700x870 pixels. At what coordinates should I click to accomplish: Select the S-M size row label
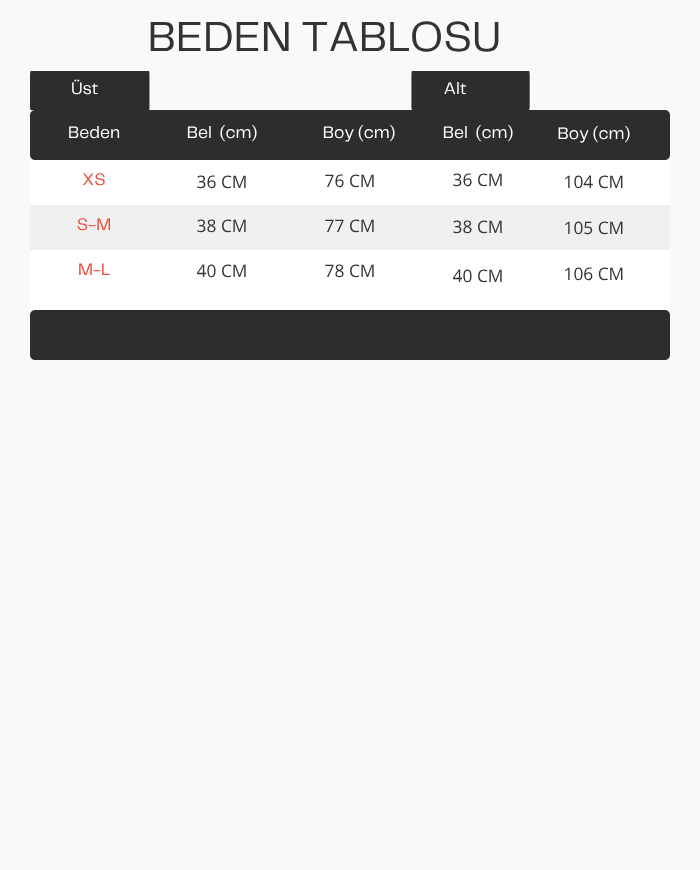(x=94, y=224)
